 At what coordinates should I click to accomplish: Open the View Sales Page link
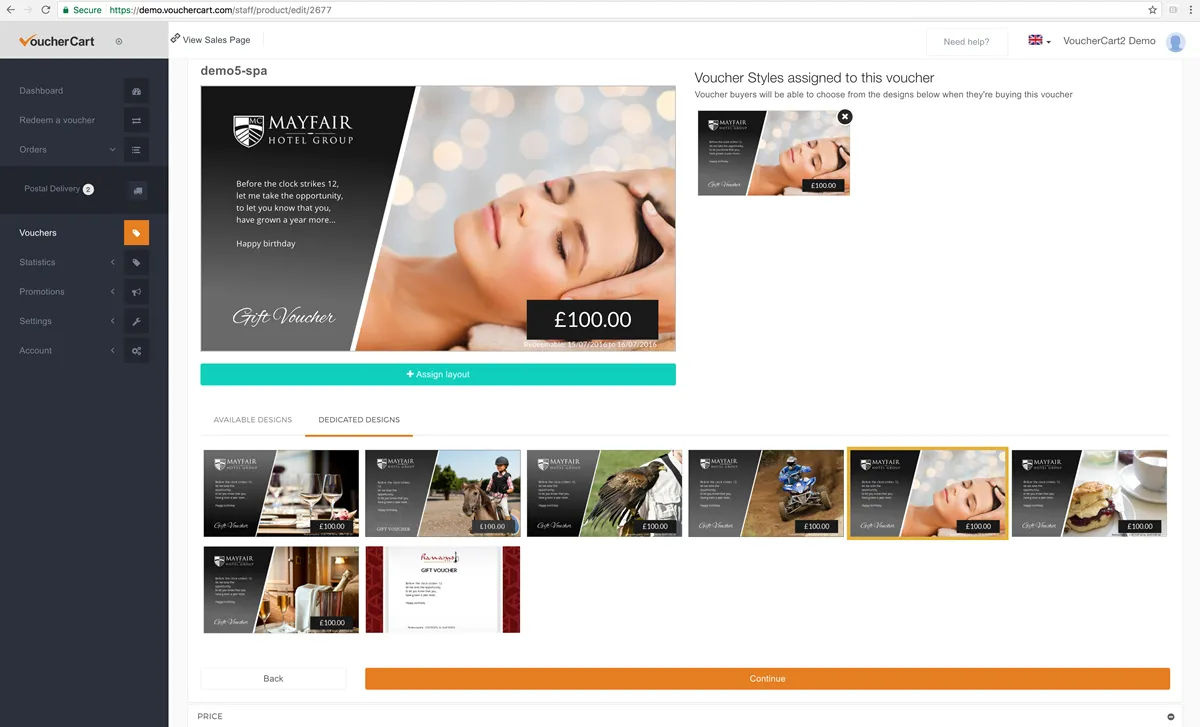click(x=210, y=40)
